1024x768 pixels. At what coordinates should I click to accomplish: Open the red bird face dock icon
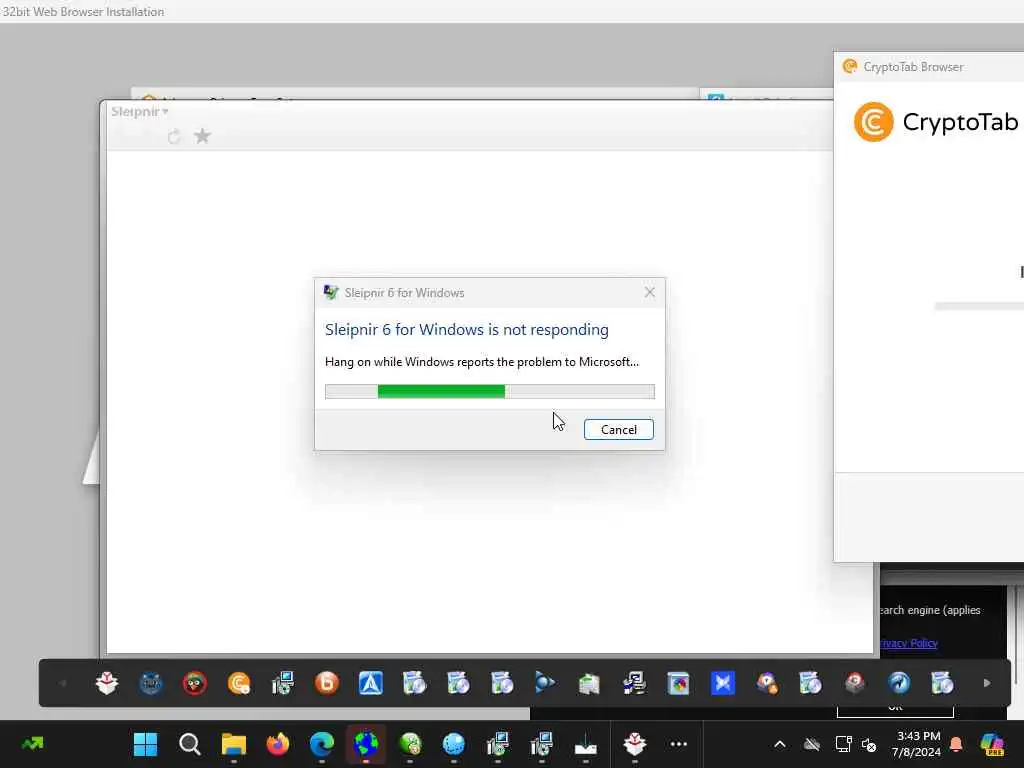coord(195,683)
